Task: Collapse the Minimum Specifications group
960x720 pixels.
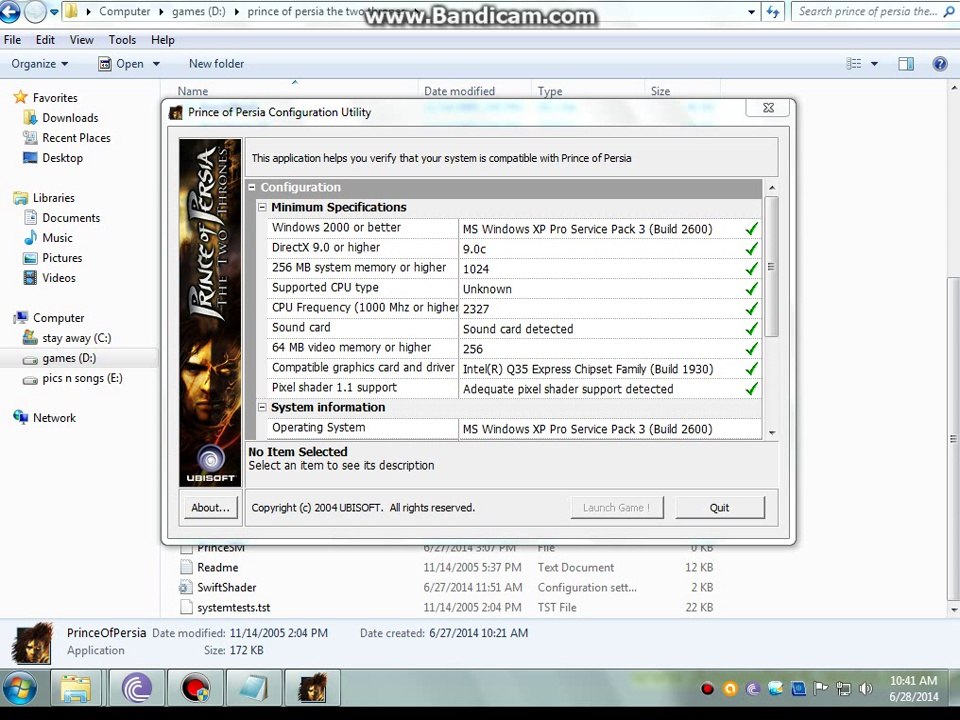Action: [x=262, y=208]
